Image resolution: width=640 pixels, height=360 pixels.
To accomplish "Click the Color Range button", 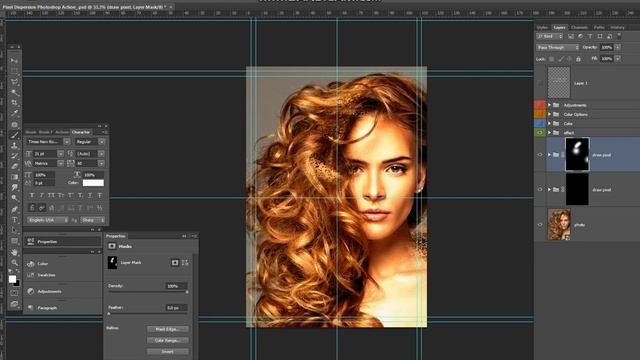I will (168, 340).
